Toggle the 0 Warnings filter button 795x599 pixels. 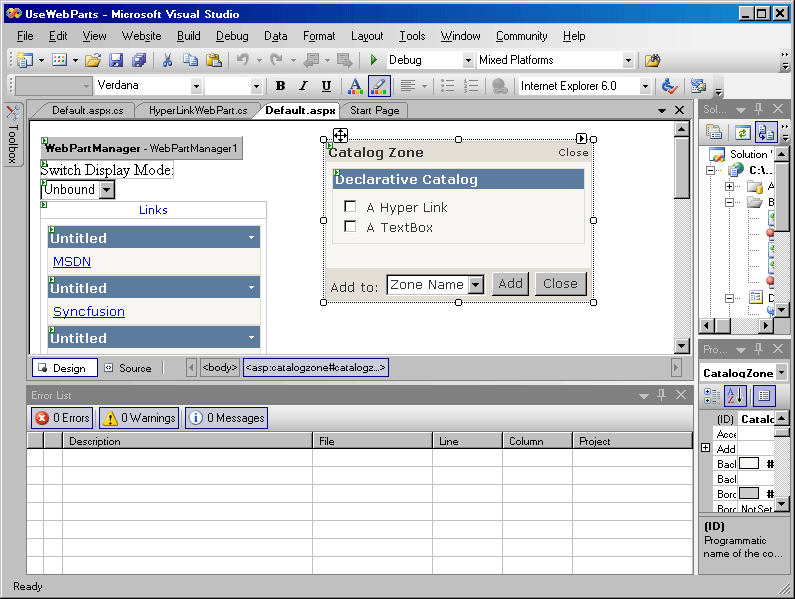point(138,418)
